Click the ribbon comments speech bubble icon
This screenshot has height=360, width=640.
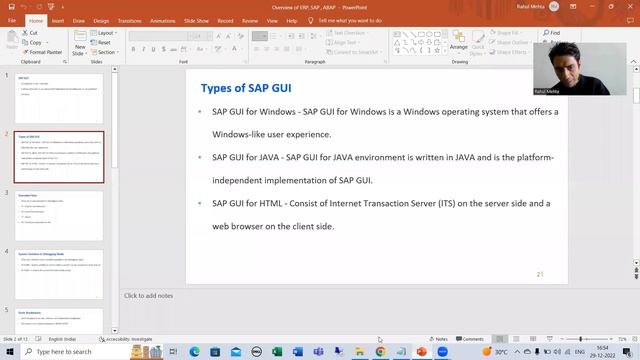630,20
